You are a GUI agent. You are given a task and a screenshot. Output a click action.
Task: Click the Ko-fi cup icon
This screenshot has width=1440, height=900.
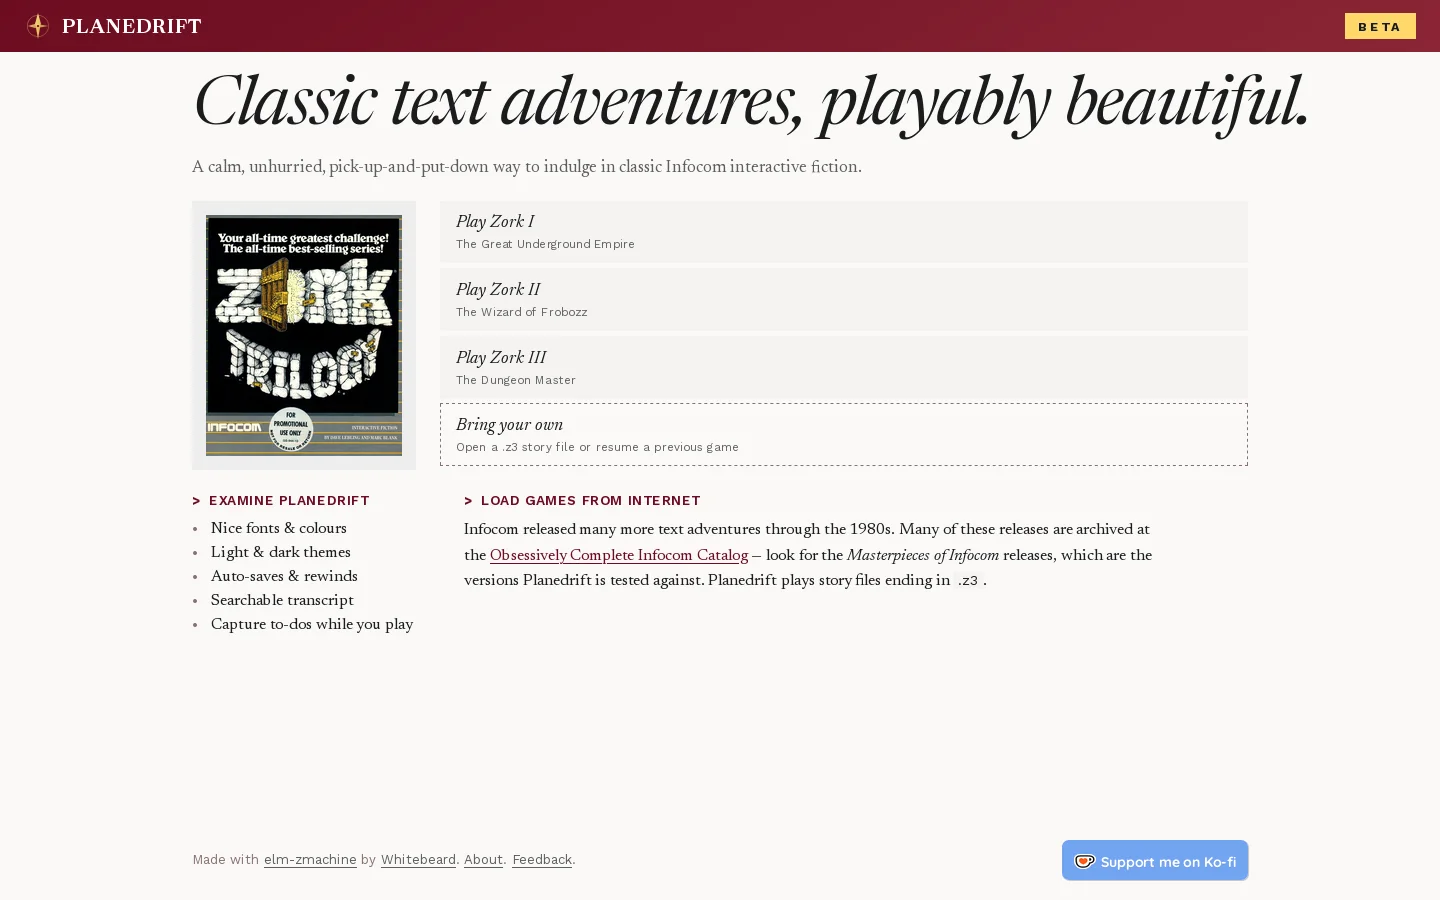pyautogui.click(x=1084, y=861)
